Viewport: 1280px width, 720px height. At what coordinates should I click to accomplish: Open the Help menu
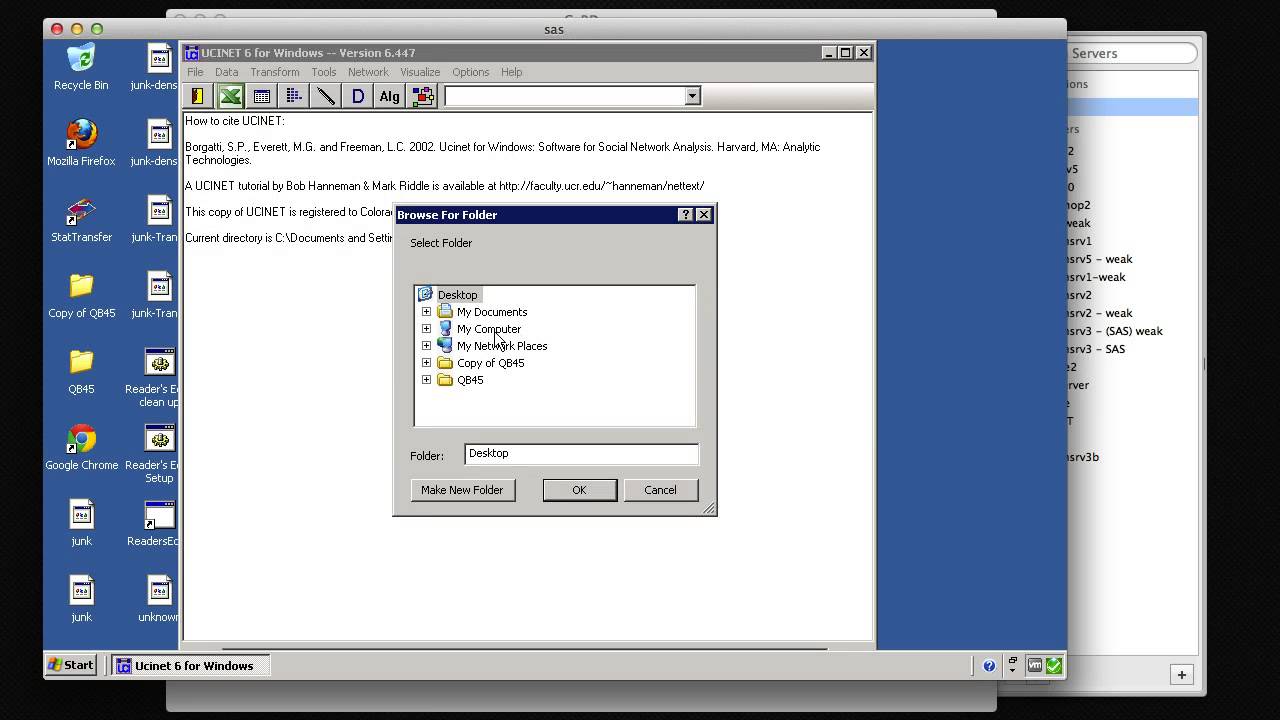(511, 72)
